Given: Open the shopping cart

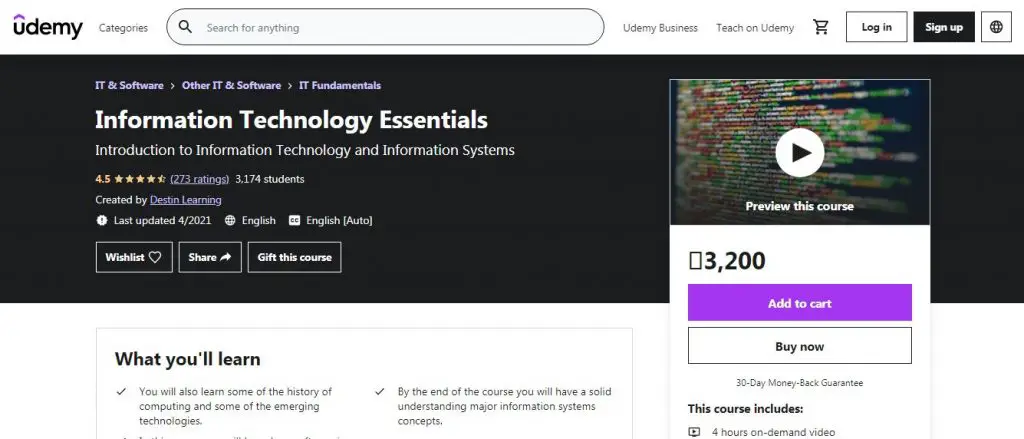Looking at the screenshot, I should tap(821, 27).
